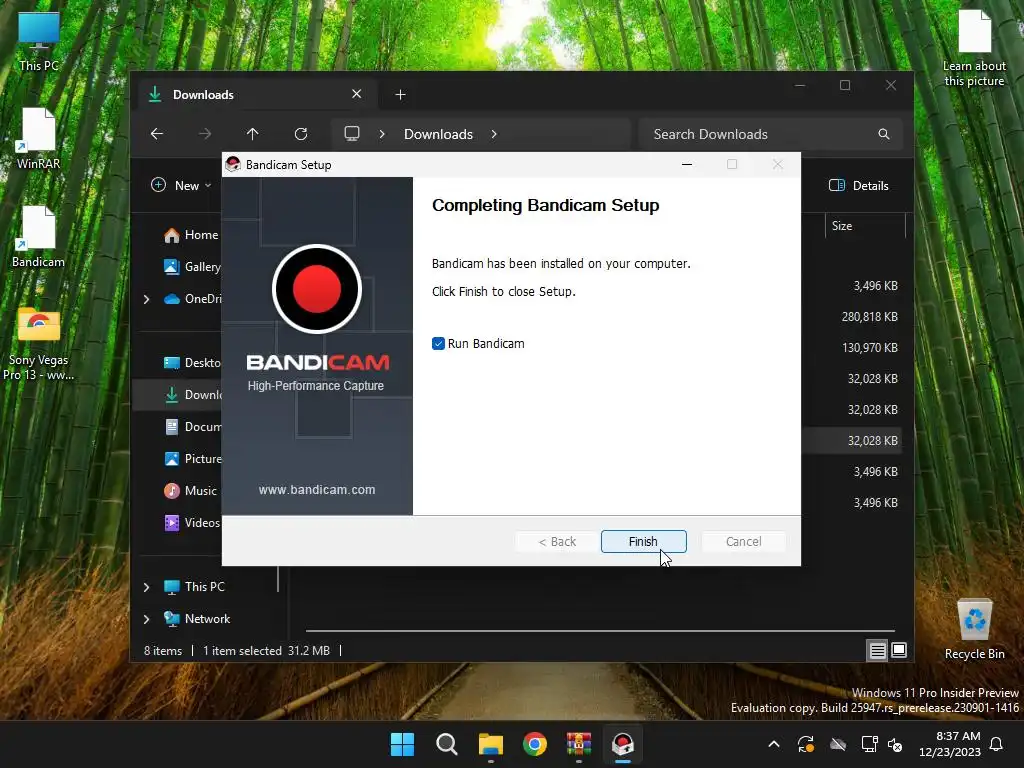Open volume control in system tray
Image resolution: width=1024 pixels, height=768 pixels.
point(895,744)
